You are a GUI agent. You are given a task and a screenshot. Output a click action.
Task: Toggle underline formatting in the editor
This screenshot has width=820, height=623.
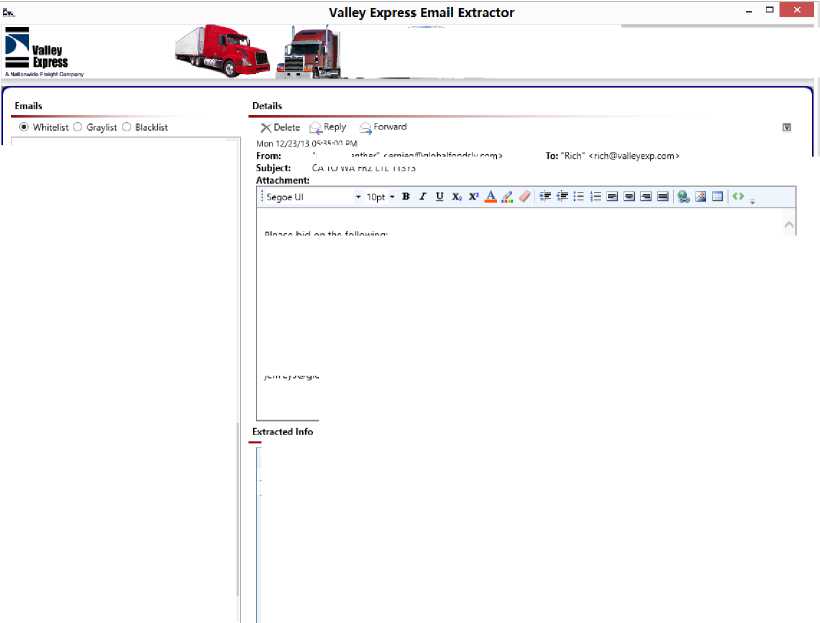tap(440, 197)
